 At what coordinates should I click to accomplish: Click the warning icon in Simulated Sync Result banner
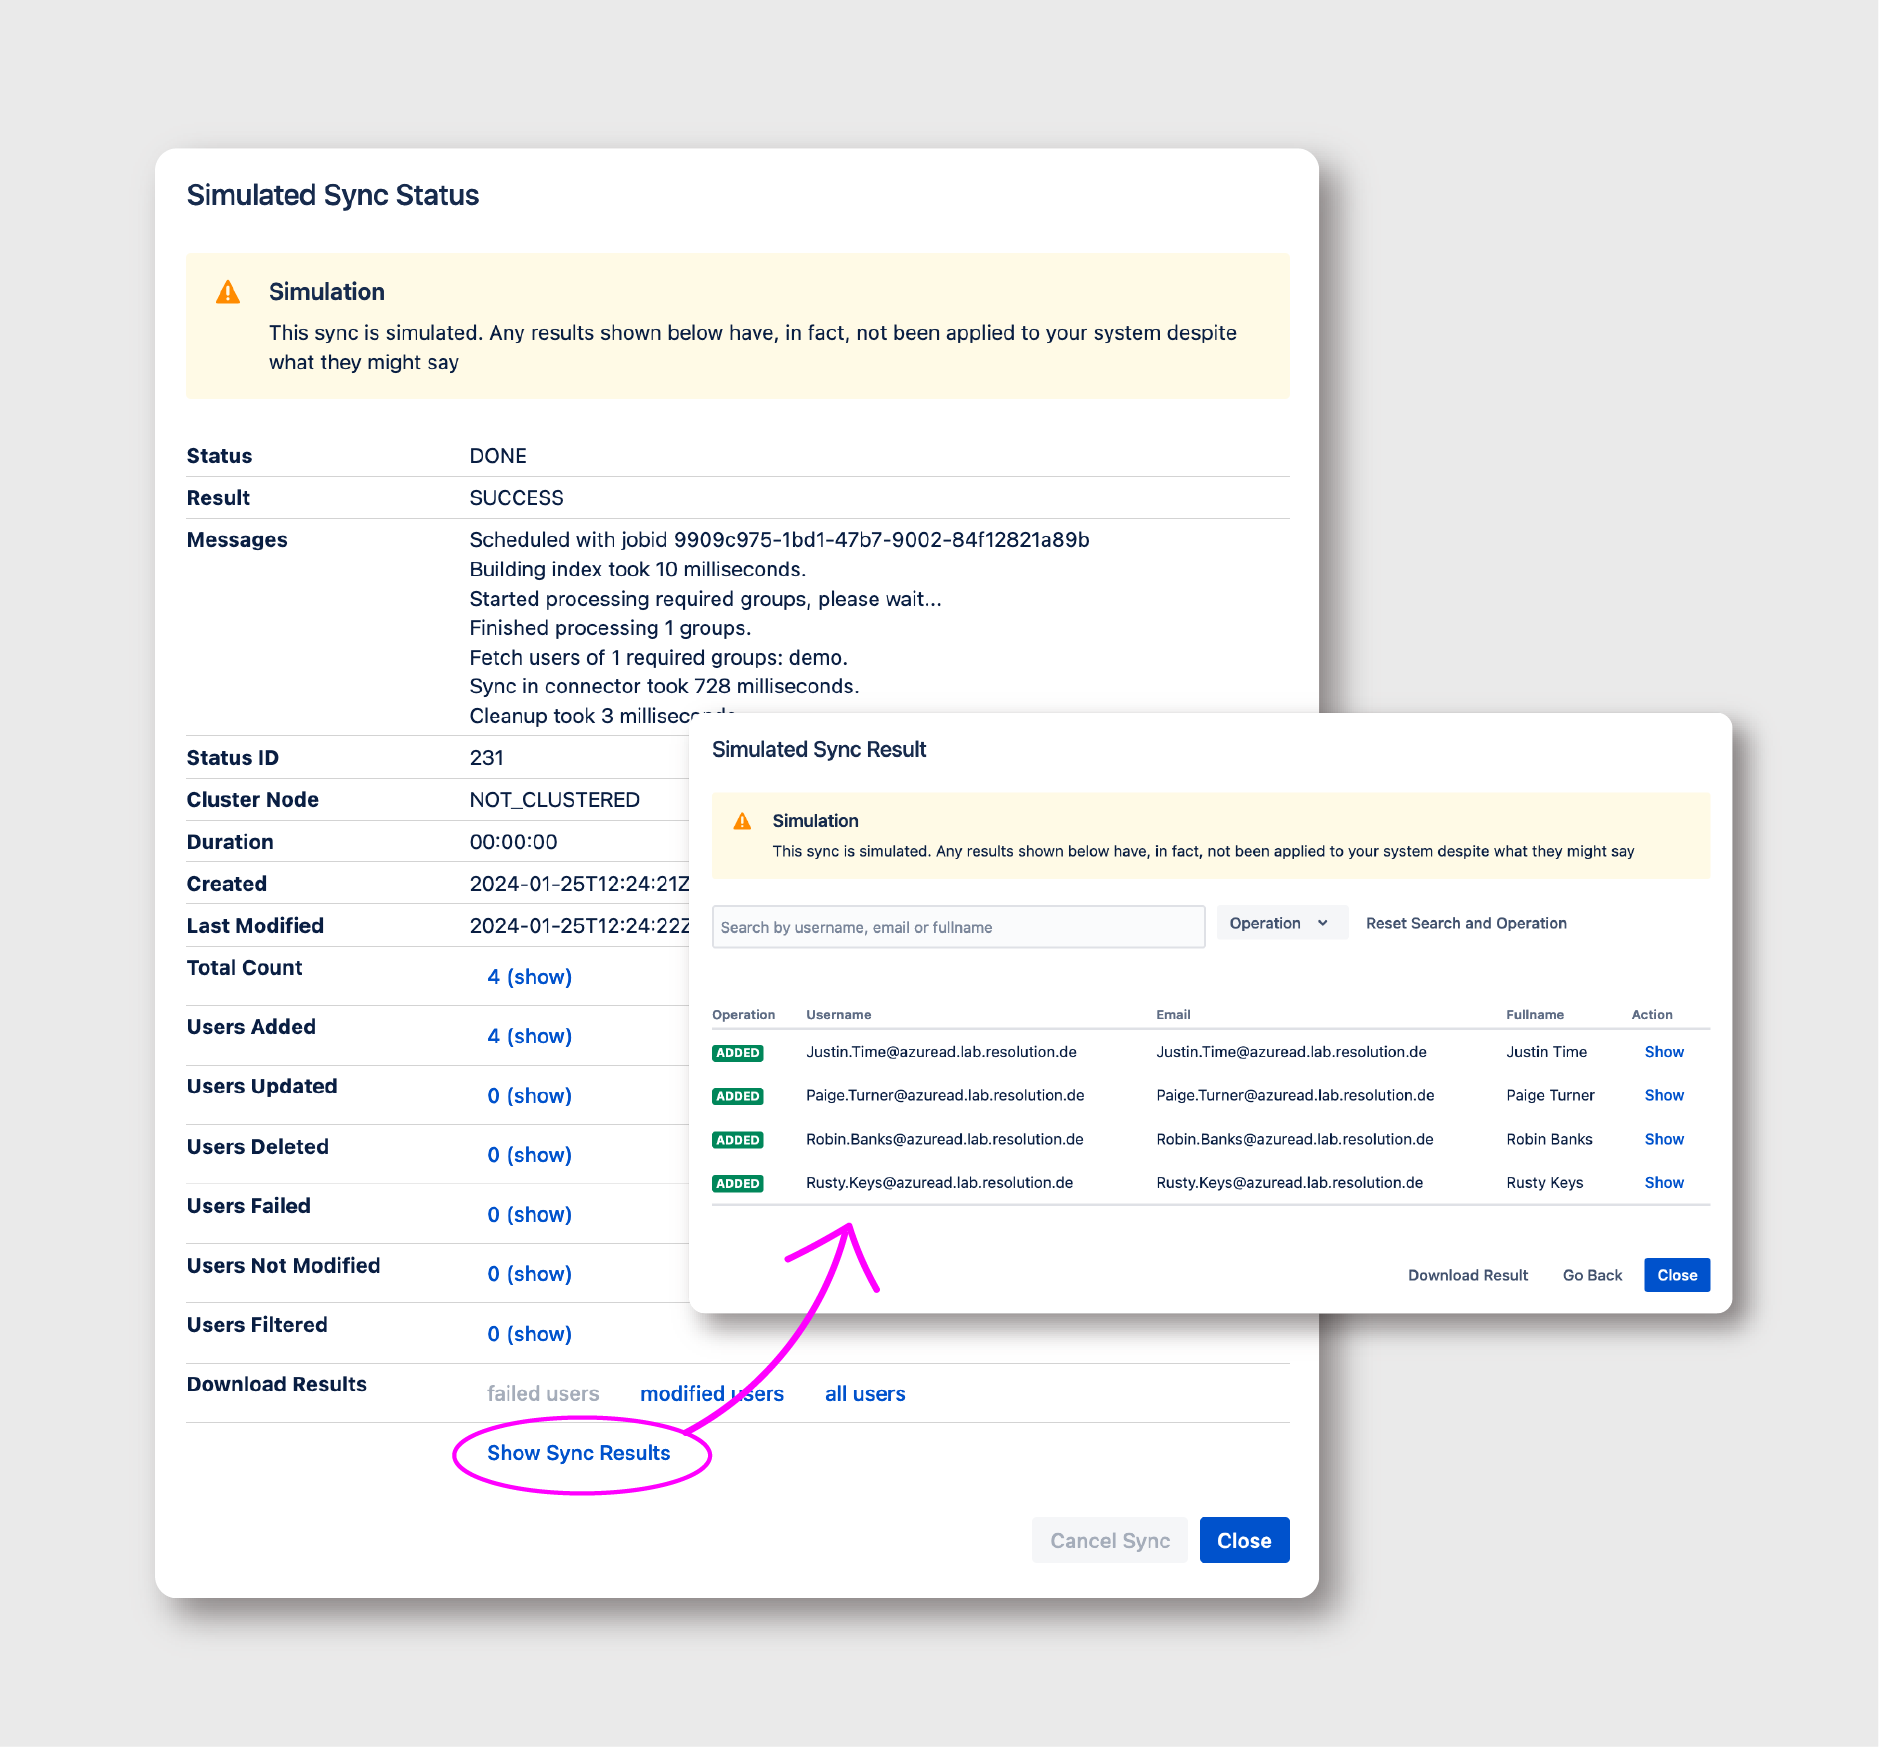pos(742,821)
